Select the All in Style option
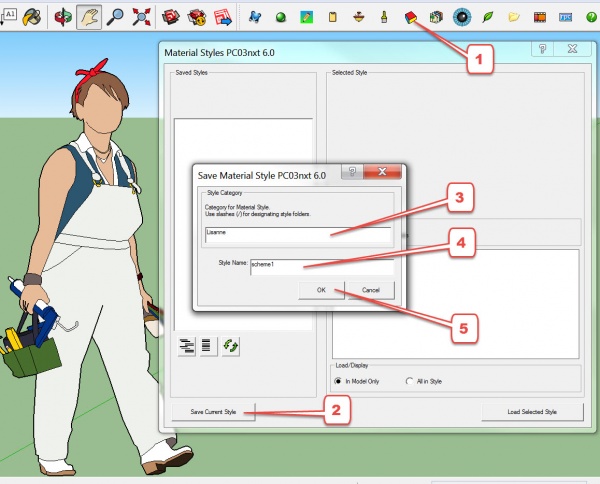Viewport: 600px width, 484px height. (410, 380)
